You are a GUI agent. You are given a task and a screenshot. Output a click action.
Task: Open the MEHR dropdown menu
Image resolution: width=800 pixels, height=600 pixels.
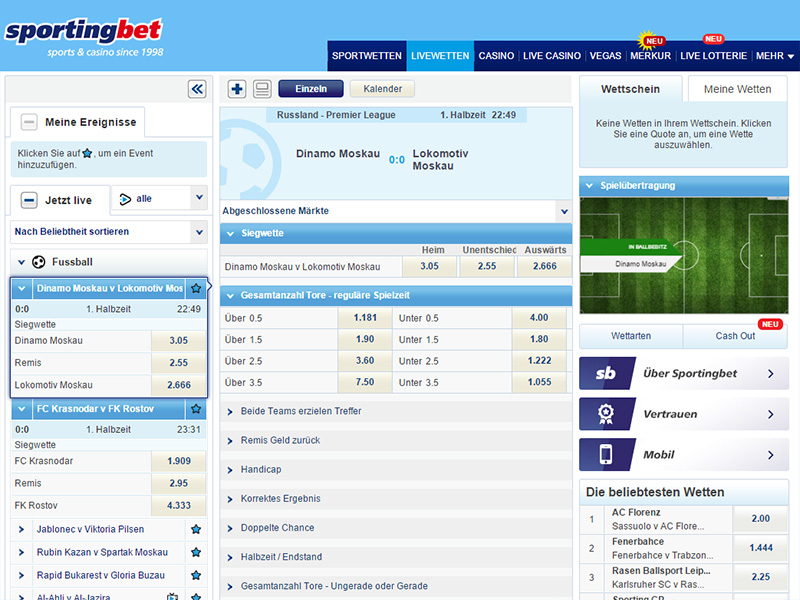pyautogui.click(x=774, y=56)
